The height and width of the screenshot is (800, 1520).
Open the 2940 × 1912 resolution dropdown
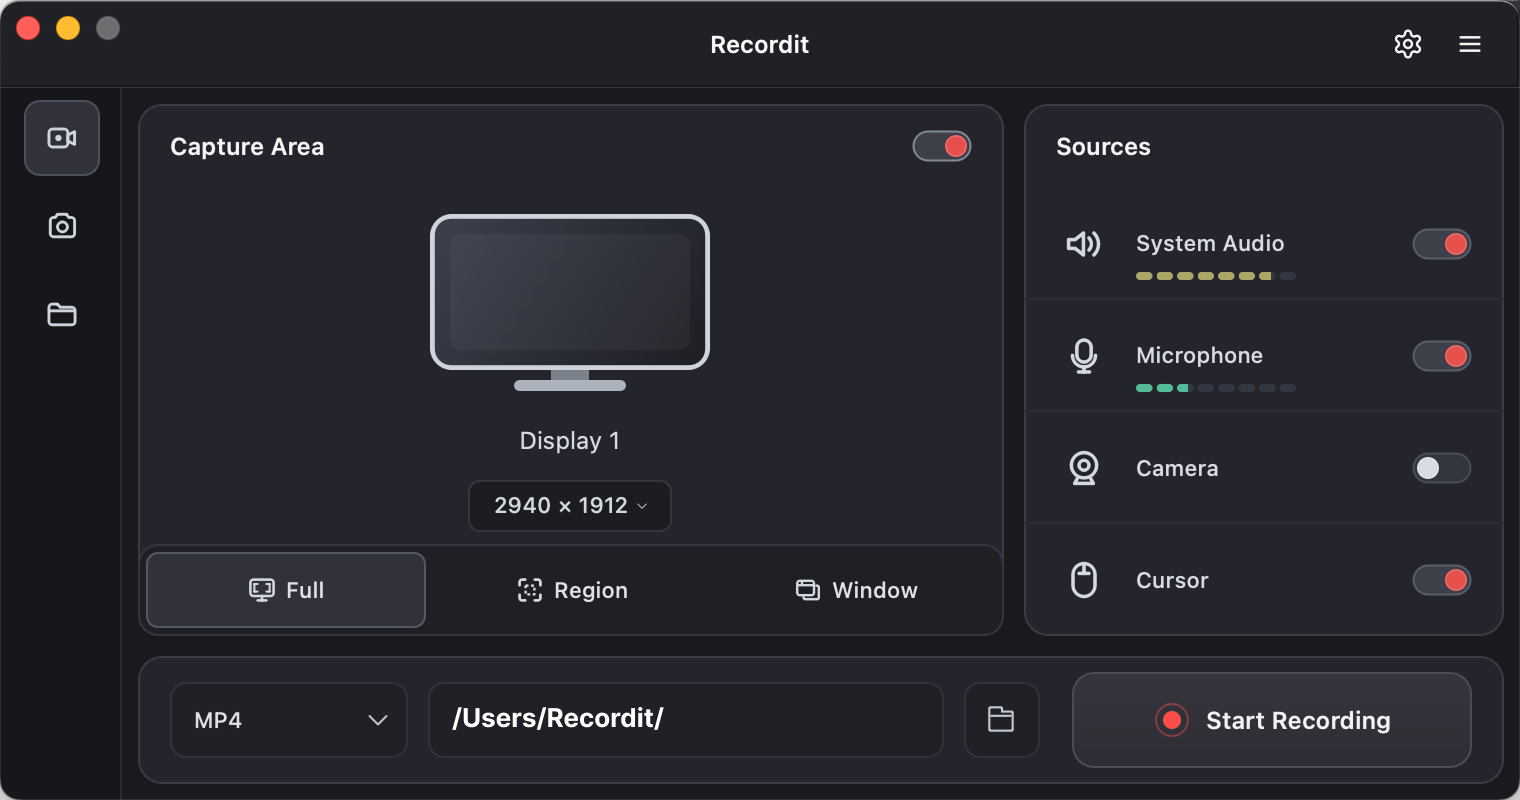[570, 506]
